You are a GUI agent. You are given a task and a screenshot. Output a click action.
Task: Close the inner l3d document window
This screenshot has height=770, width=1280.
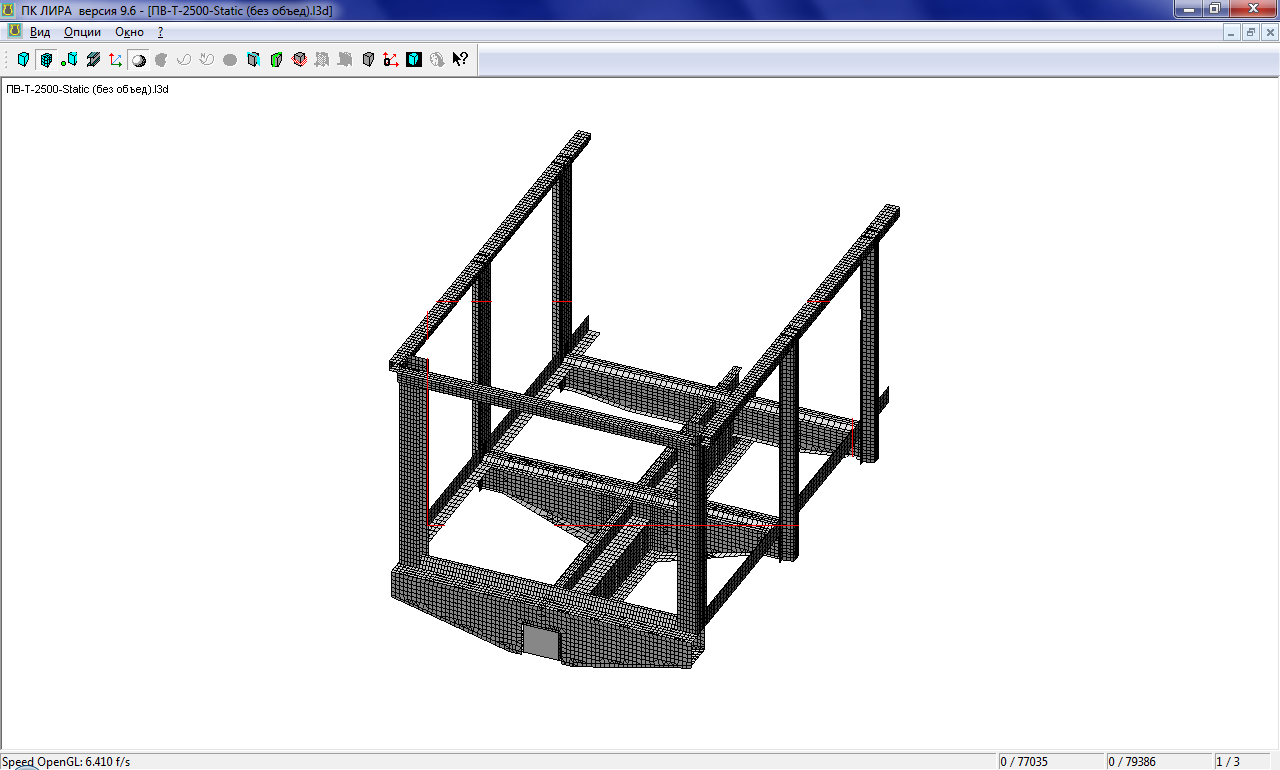click(x=1270, y=32)
